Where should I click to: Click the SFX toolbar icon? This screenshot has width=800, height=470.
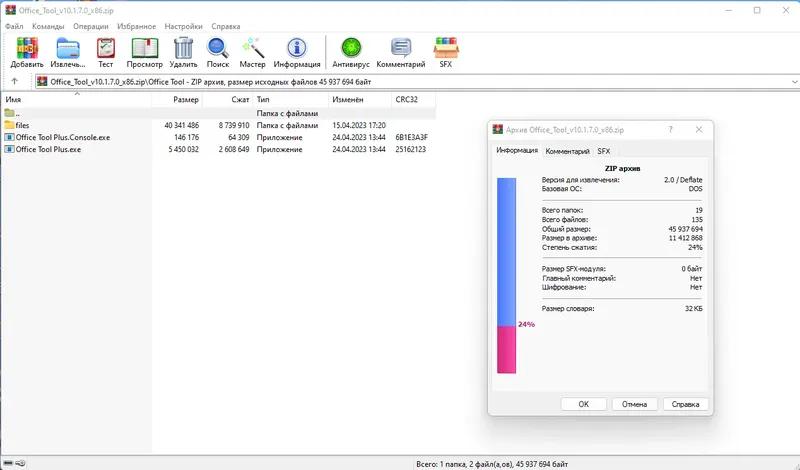point(446,48)
